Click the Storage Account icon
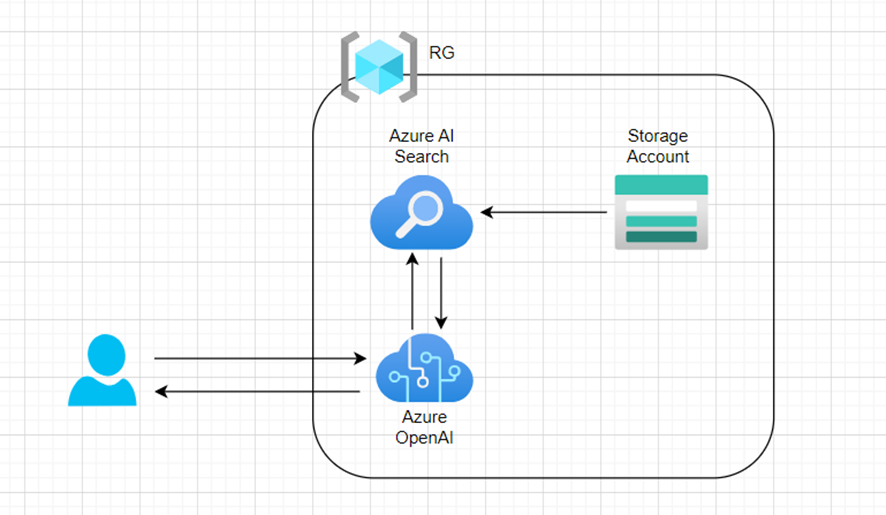The image size is (886, 515). pyautogui.click(x=661, y=212)
